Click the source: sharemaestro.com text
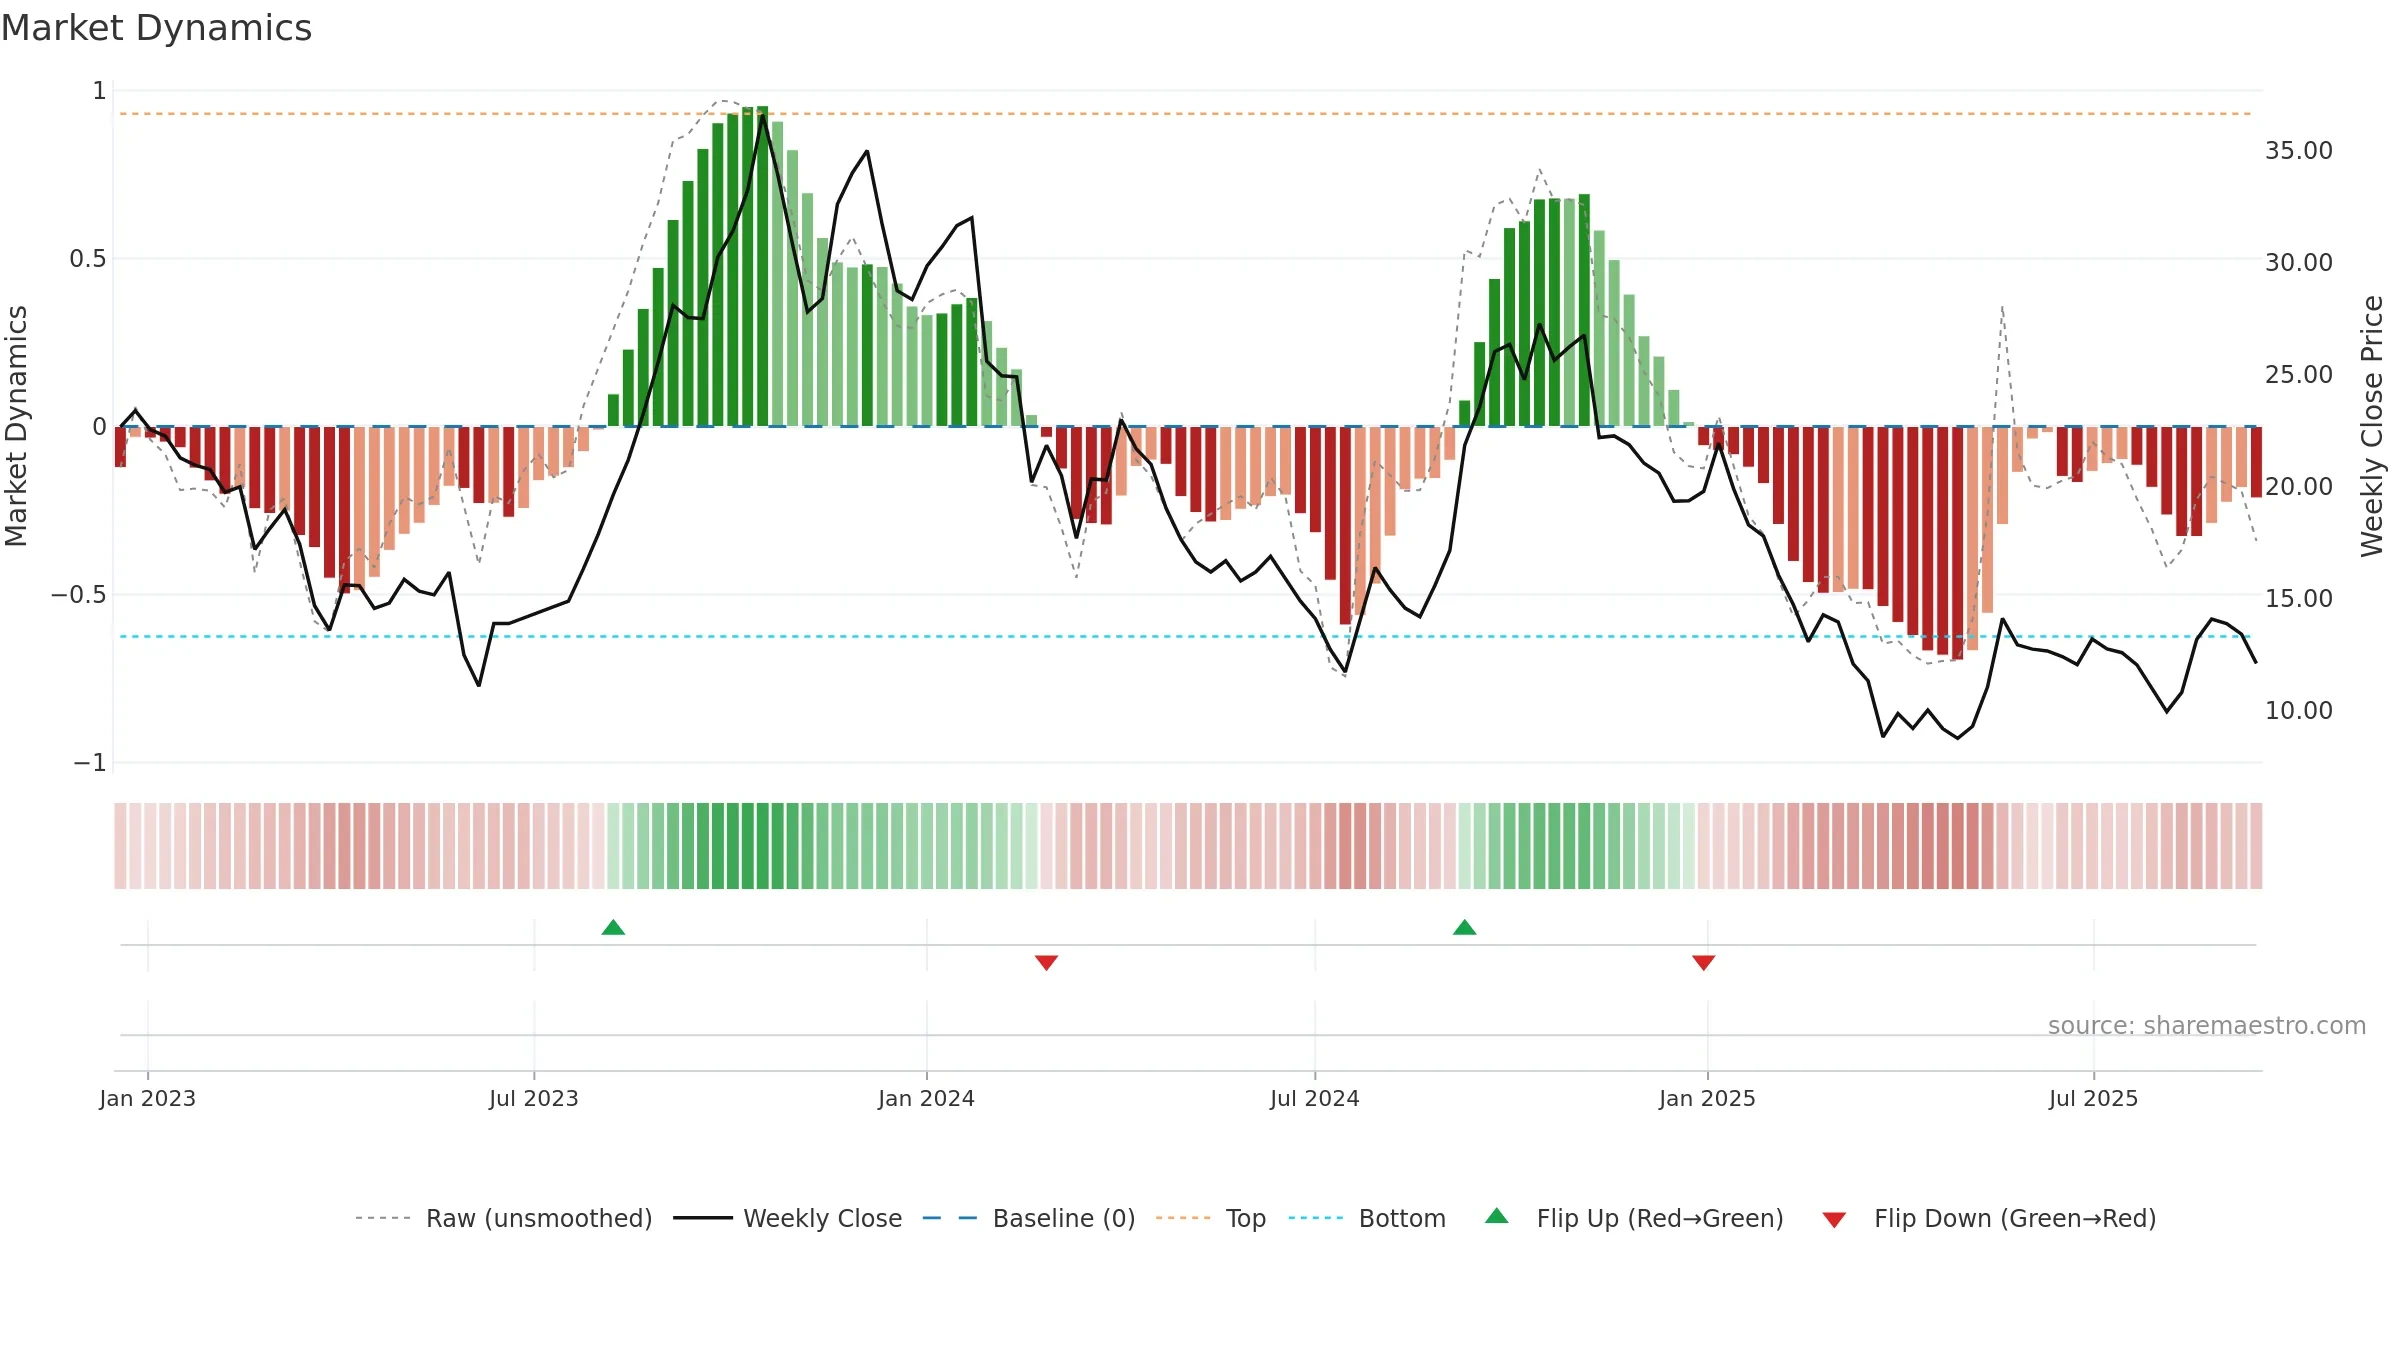The height and width of the screenshot is (1350, 2400). point(2207,1026)
